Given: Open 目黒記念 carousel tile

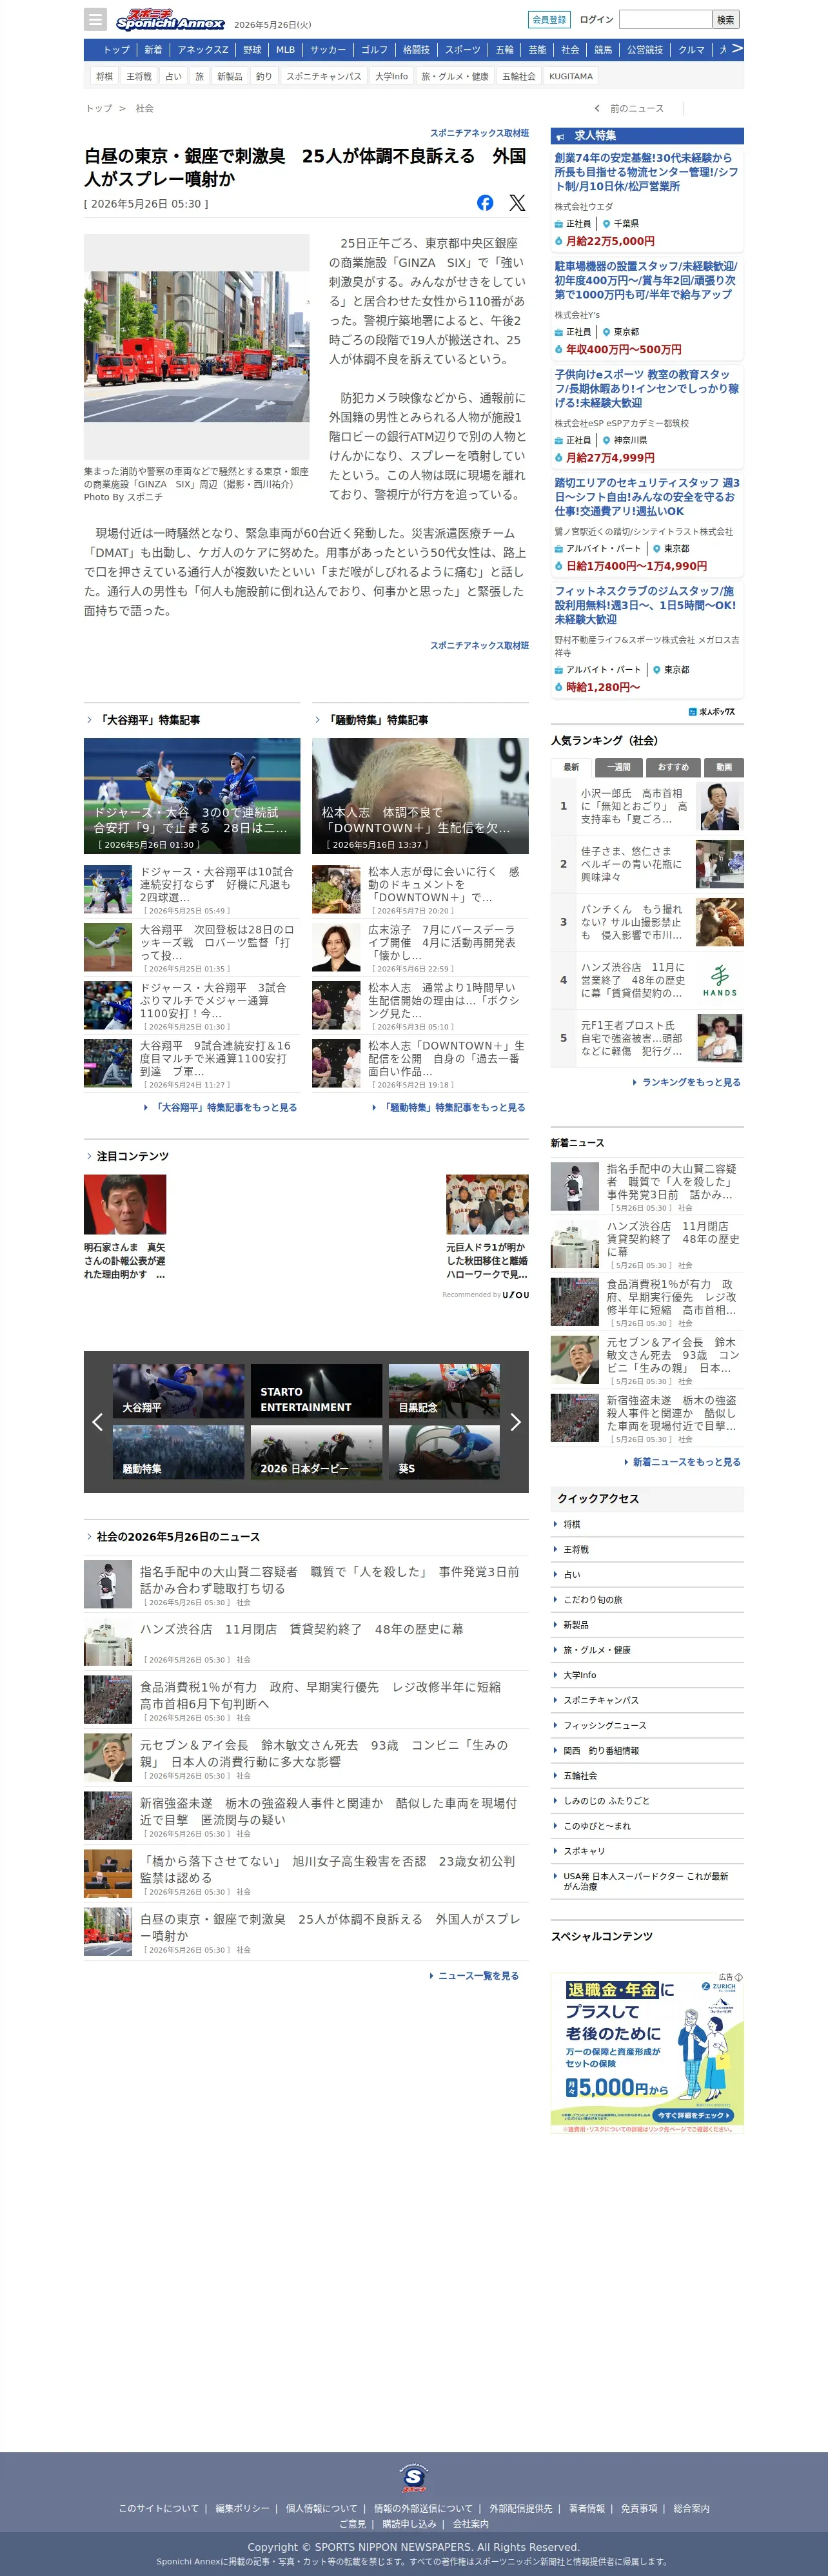Looking at the screenshot, I should pyautogui.click(x=444, y=1391).
